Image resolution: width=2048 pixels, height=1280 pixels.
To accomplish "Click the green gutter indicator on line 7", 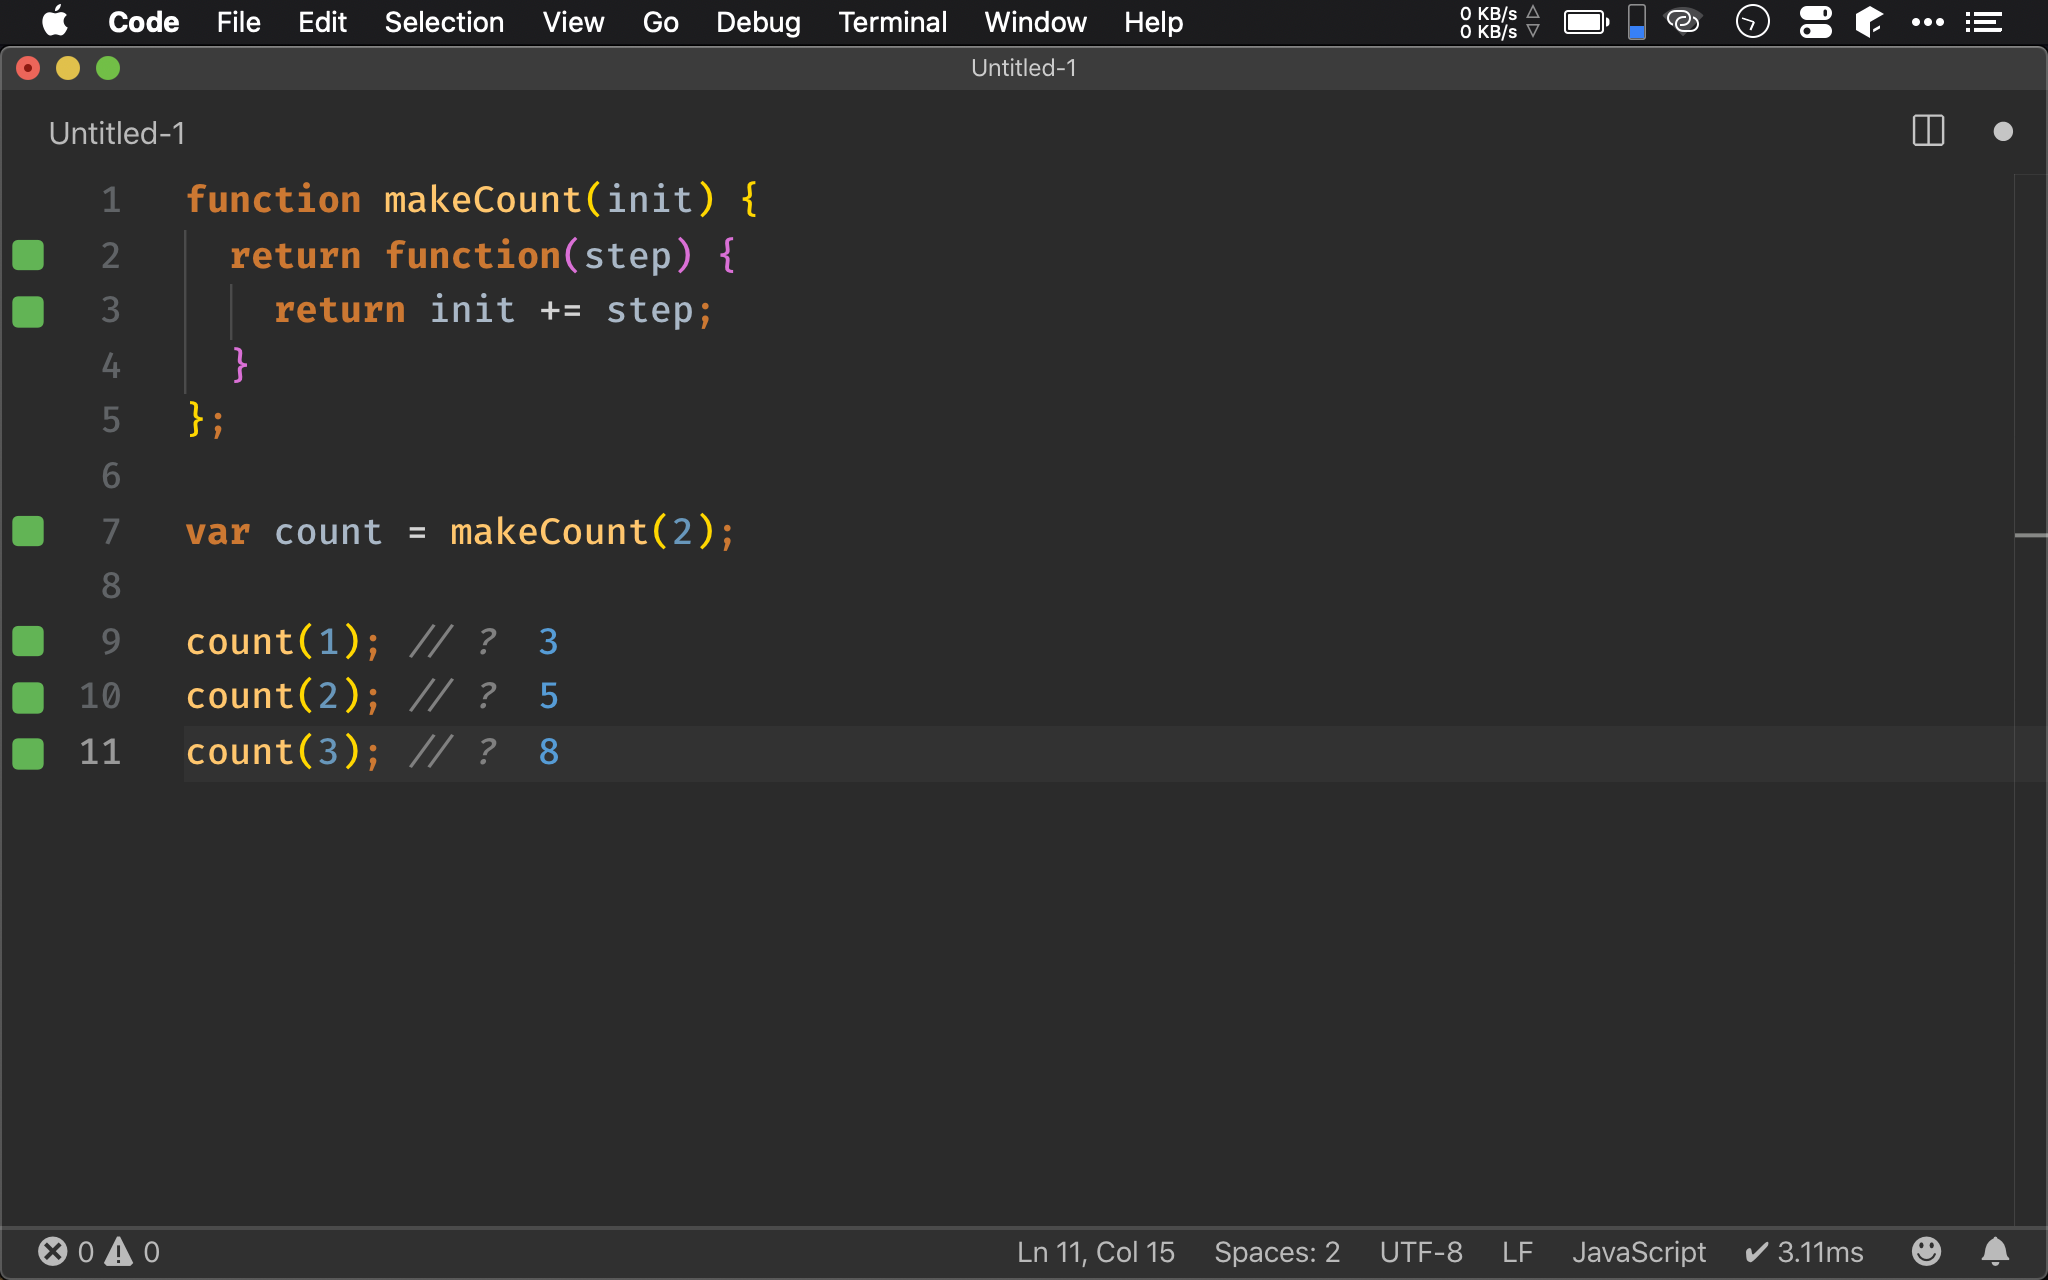I will tap(28, 532).
